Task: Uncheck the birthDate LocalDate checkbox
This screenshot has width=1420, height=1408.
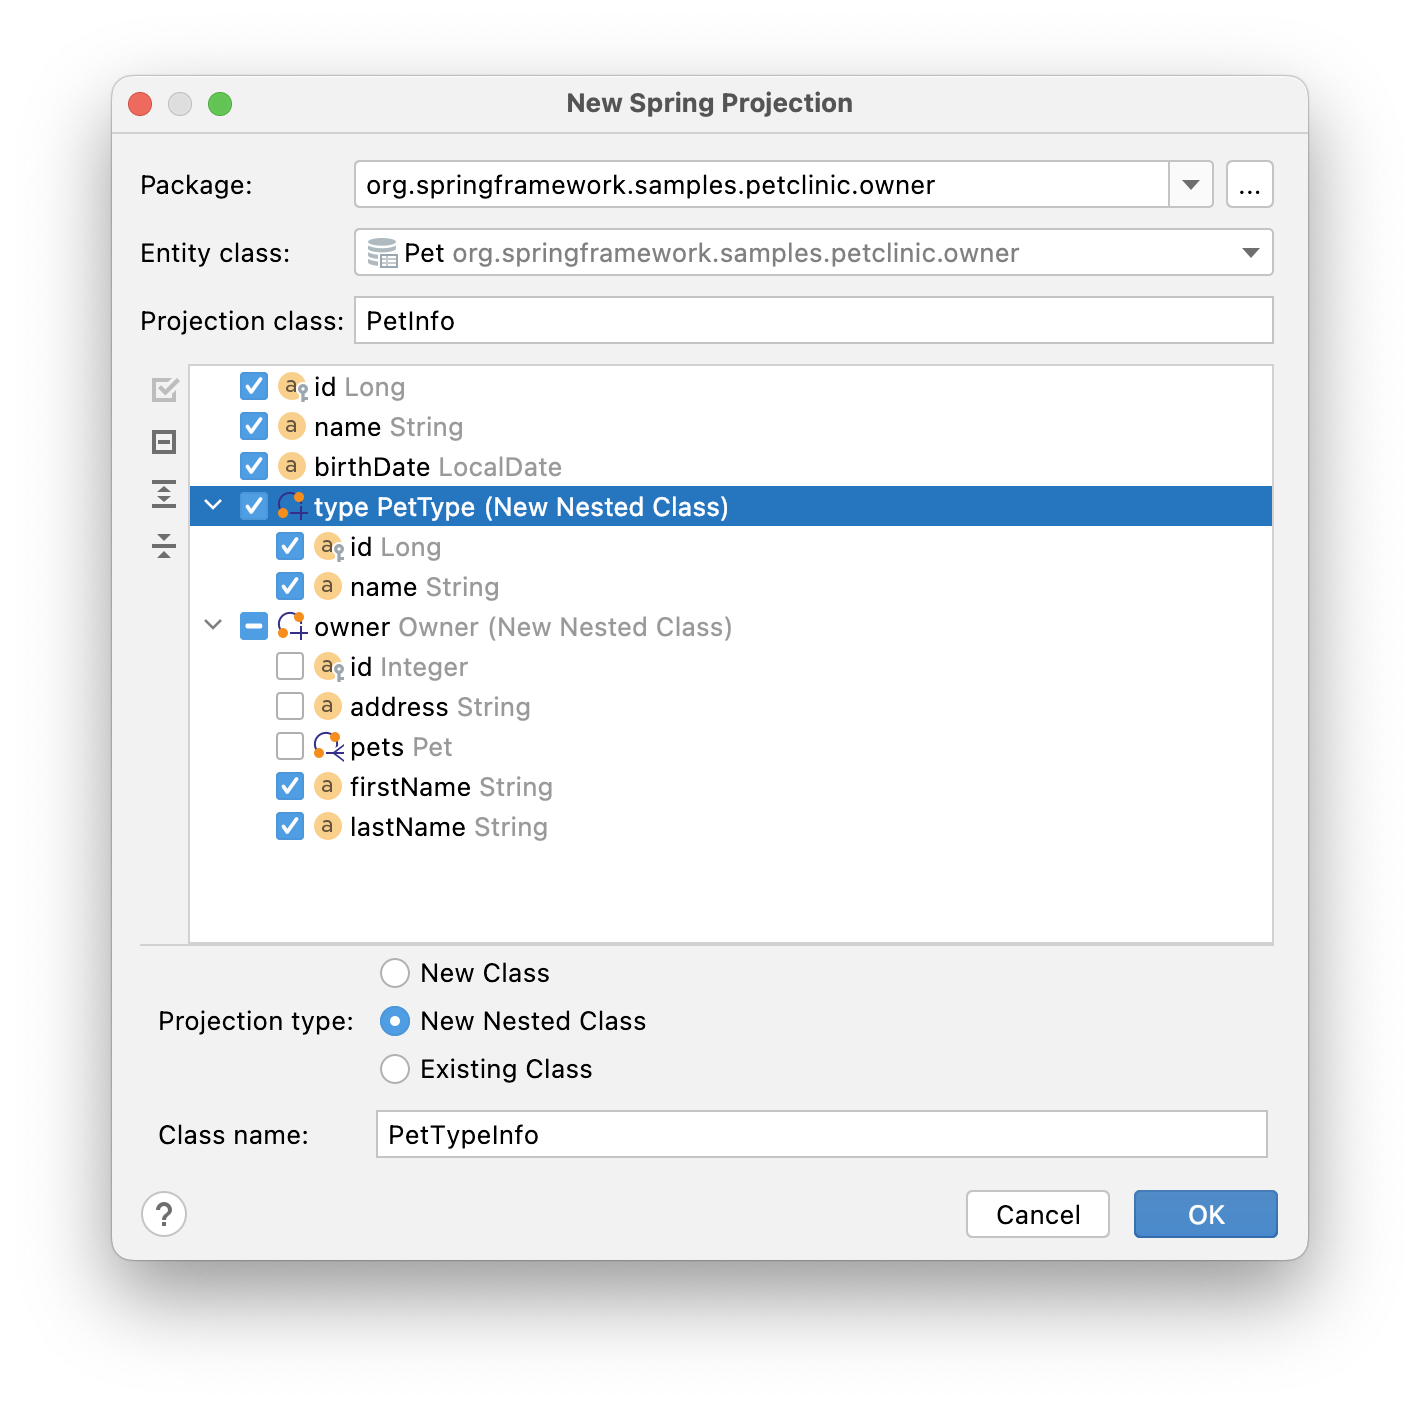Action: point(254,467)
